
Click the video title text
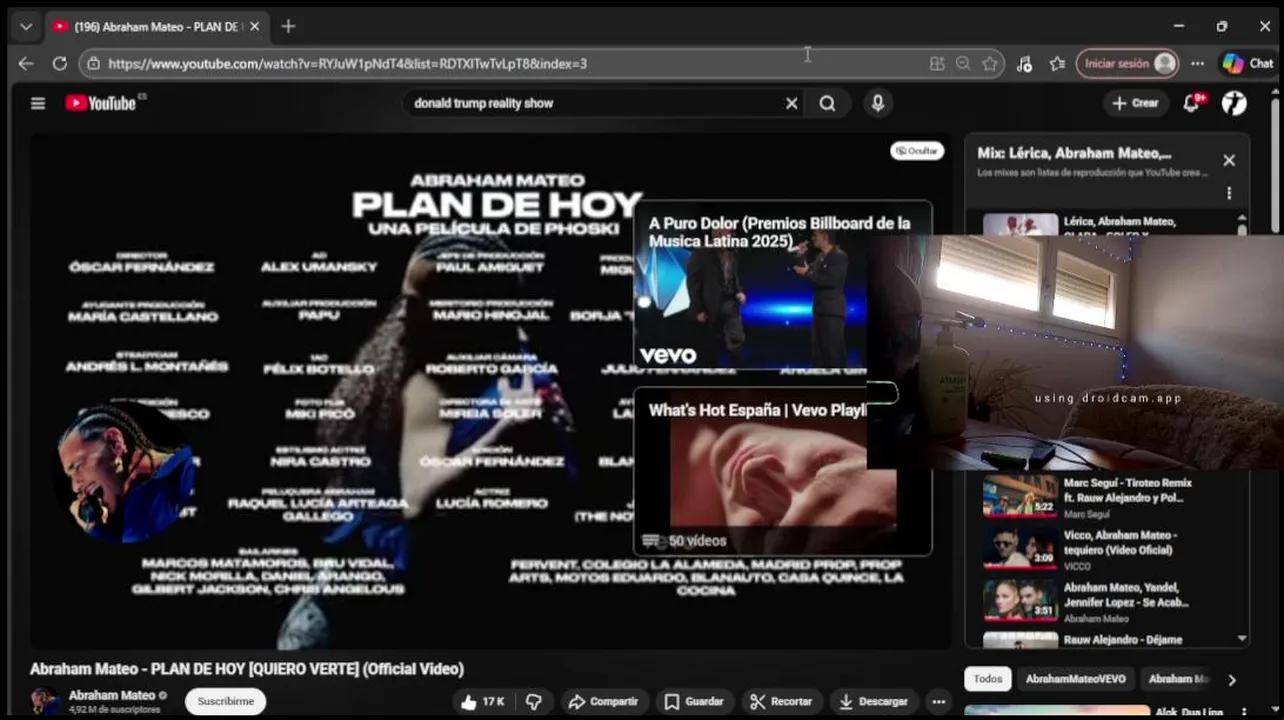[x=247, y=669]
